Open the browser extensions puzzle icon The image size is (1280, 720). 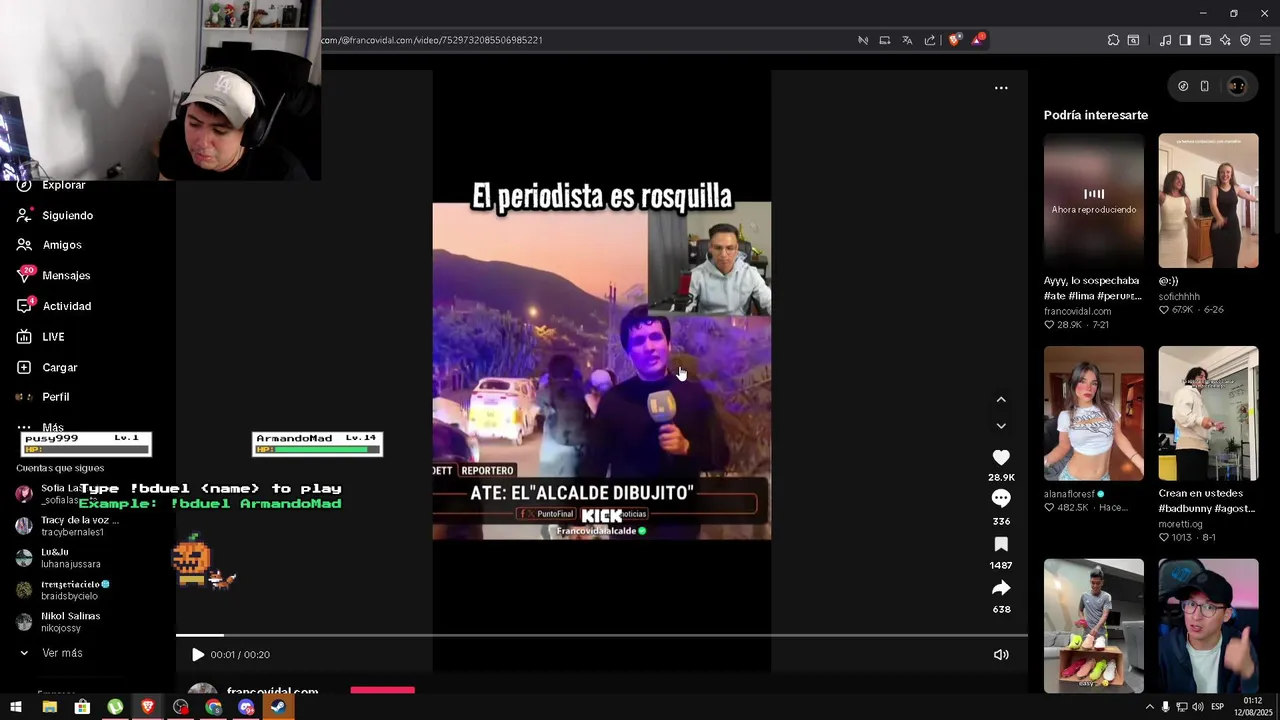[1113, 40]
